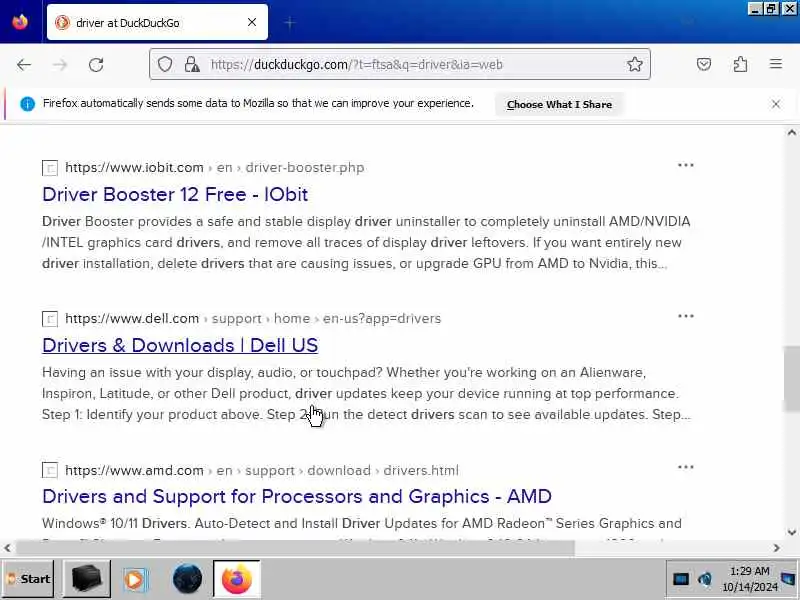Click the forward navigation arrow
This screenshot has width=800, height=600.
tap(60, 65)
